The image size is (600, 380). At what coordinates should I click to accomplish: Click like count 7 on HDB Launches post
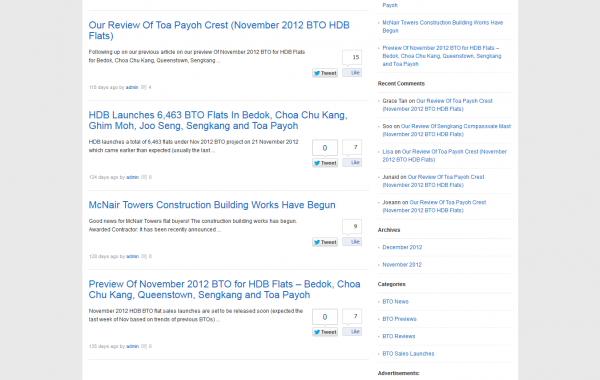(x=352, y=147)
